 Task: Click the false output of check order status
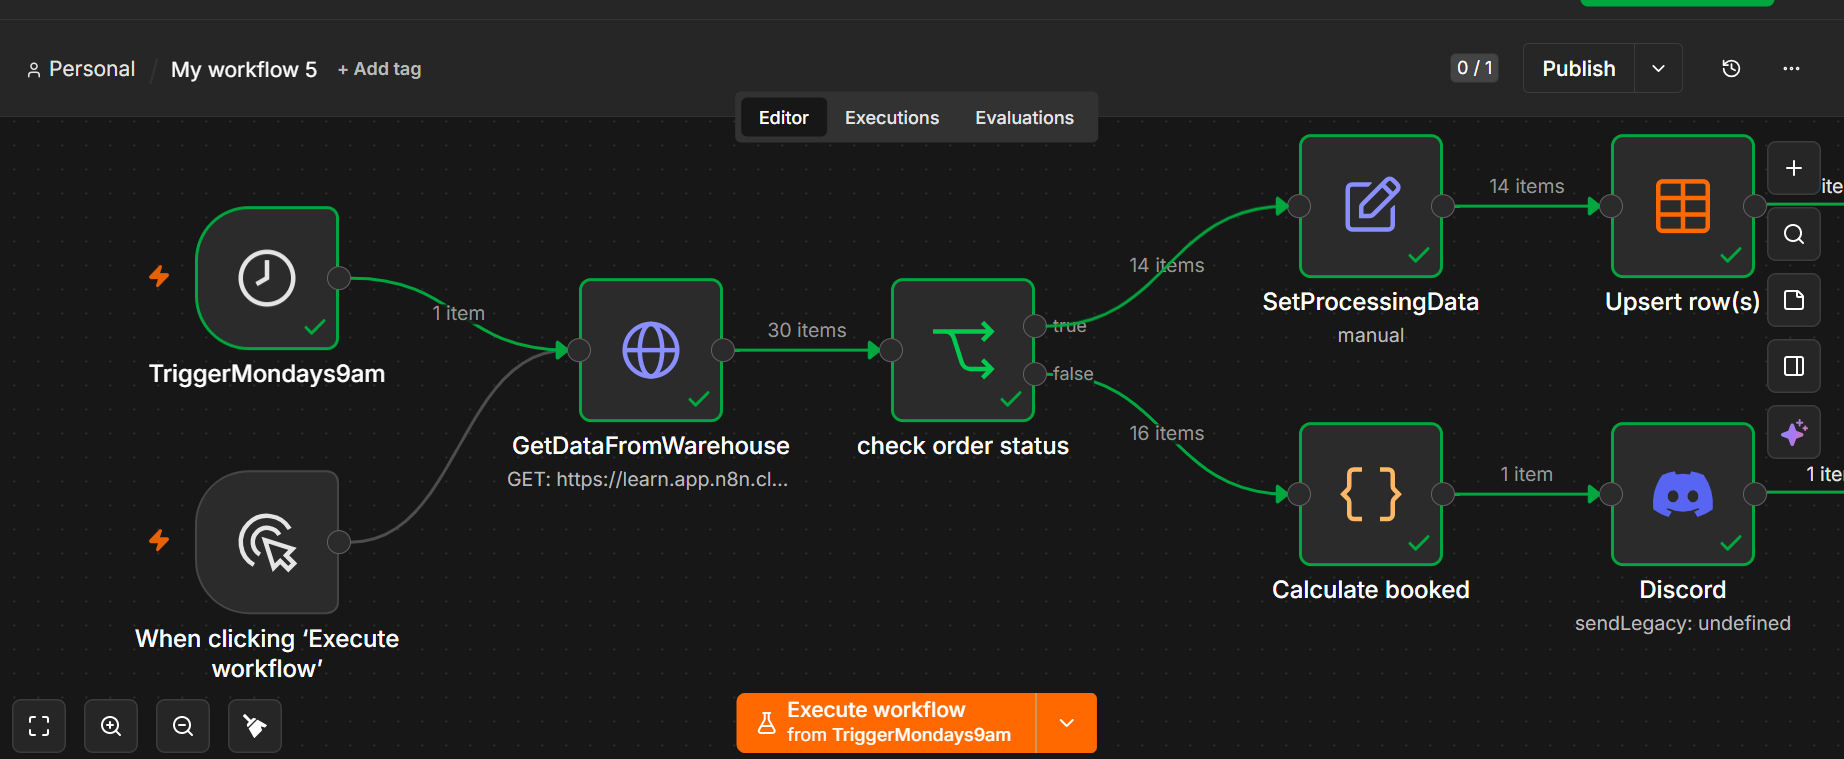(x=1035, y=374)
